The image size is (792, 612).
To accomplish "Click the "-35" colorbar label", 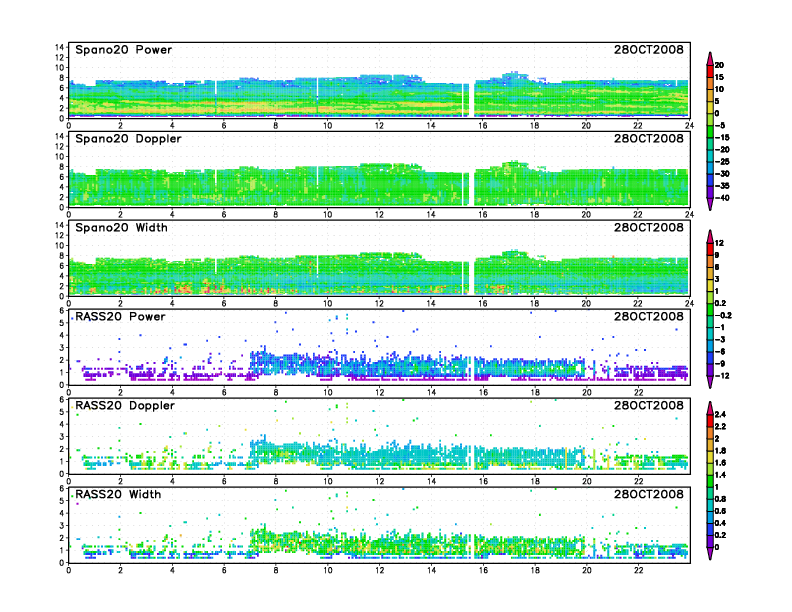I will pyautogui.click(x=722, y=186).
